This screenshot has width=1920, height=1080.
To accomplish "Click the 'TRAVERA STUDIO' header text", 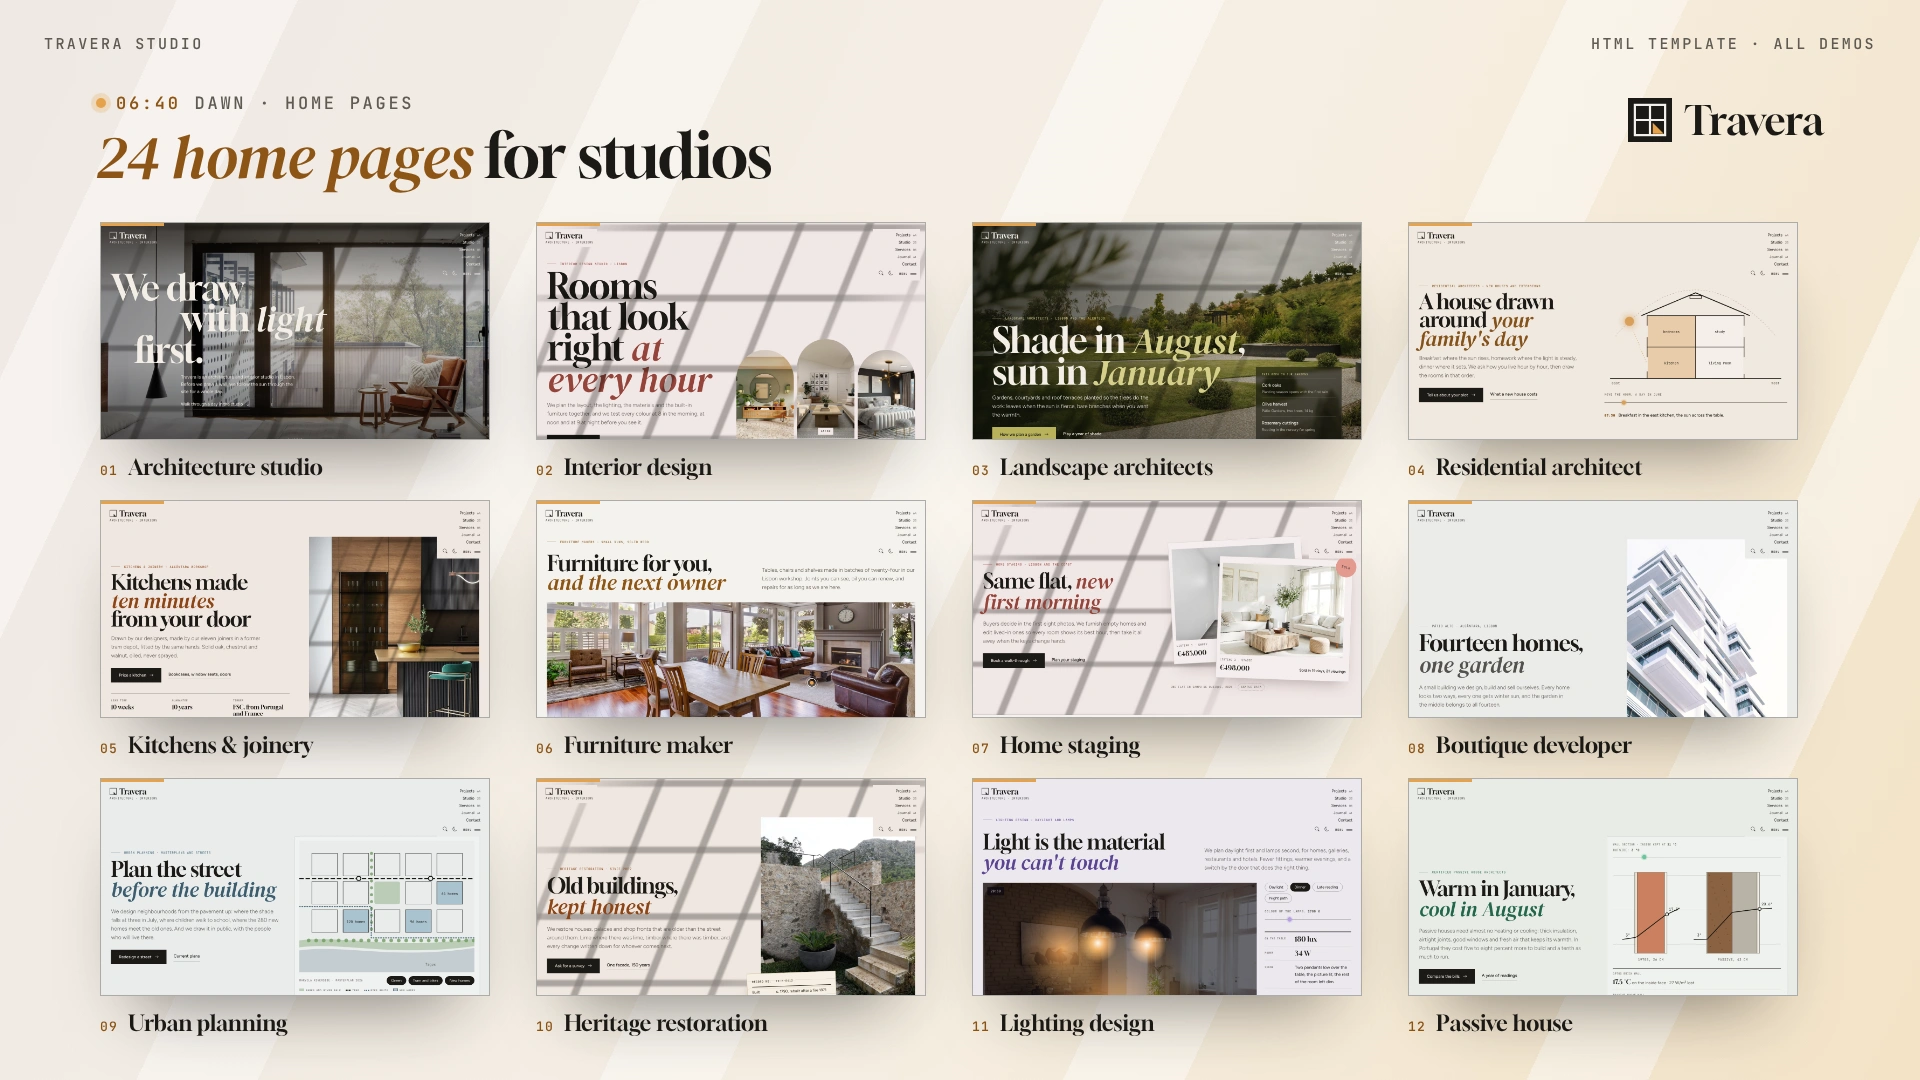I will click(123, 44).
